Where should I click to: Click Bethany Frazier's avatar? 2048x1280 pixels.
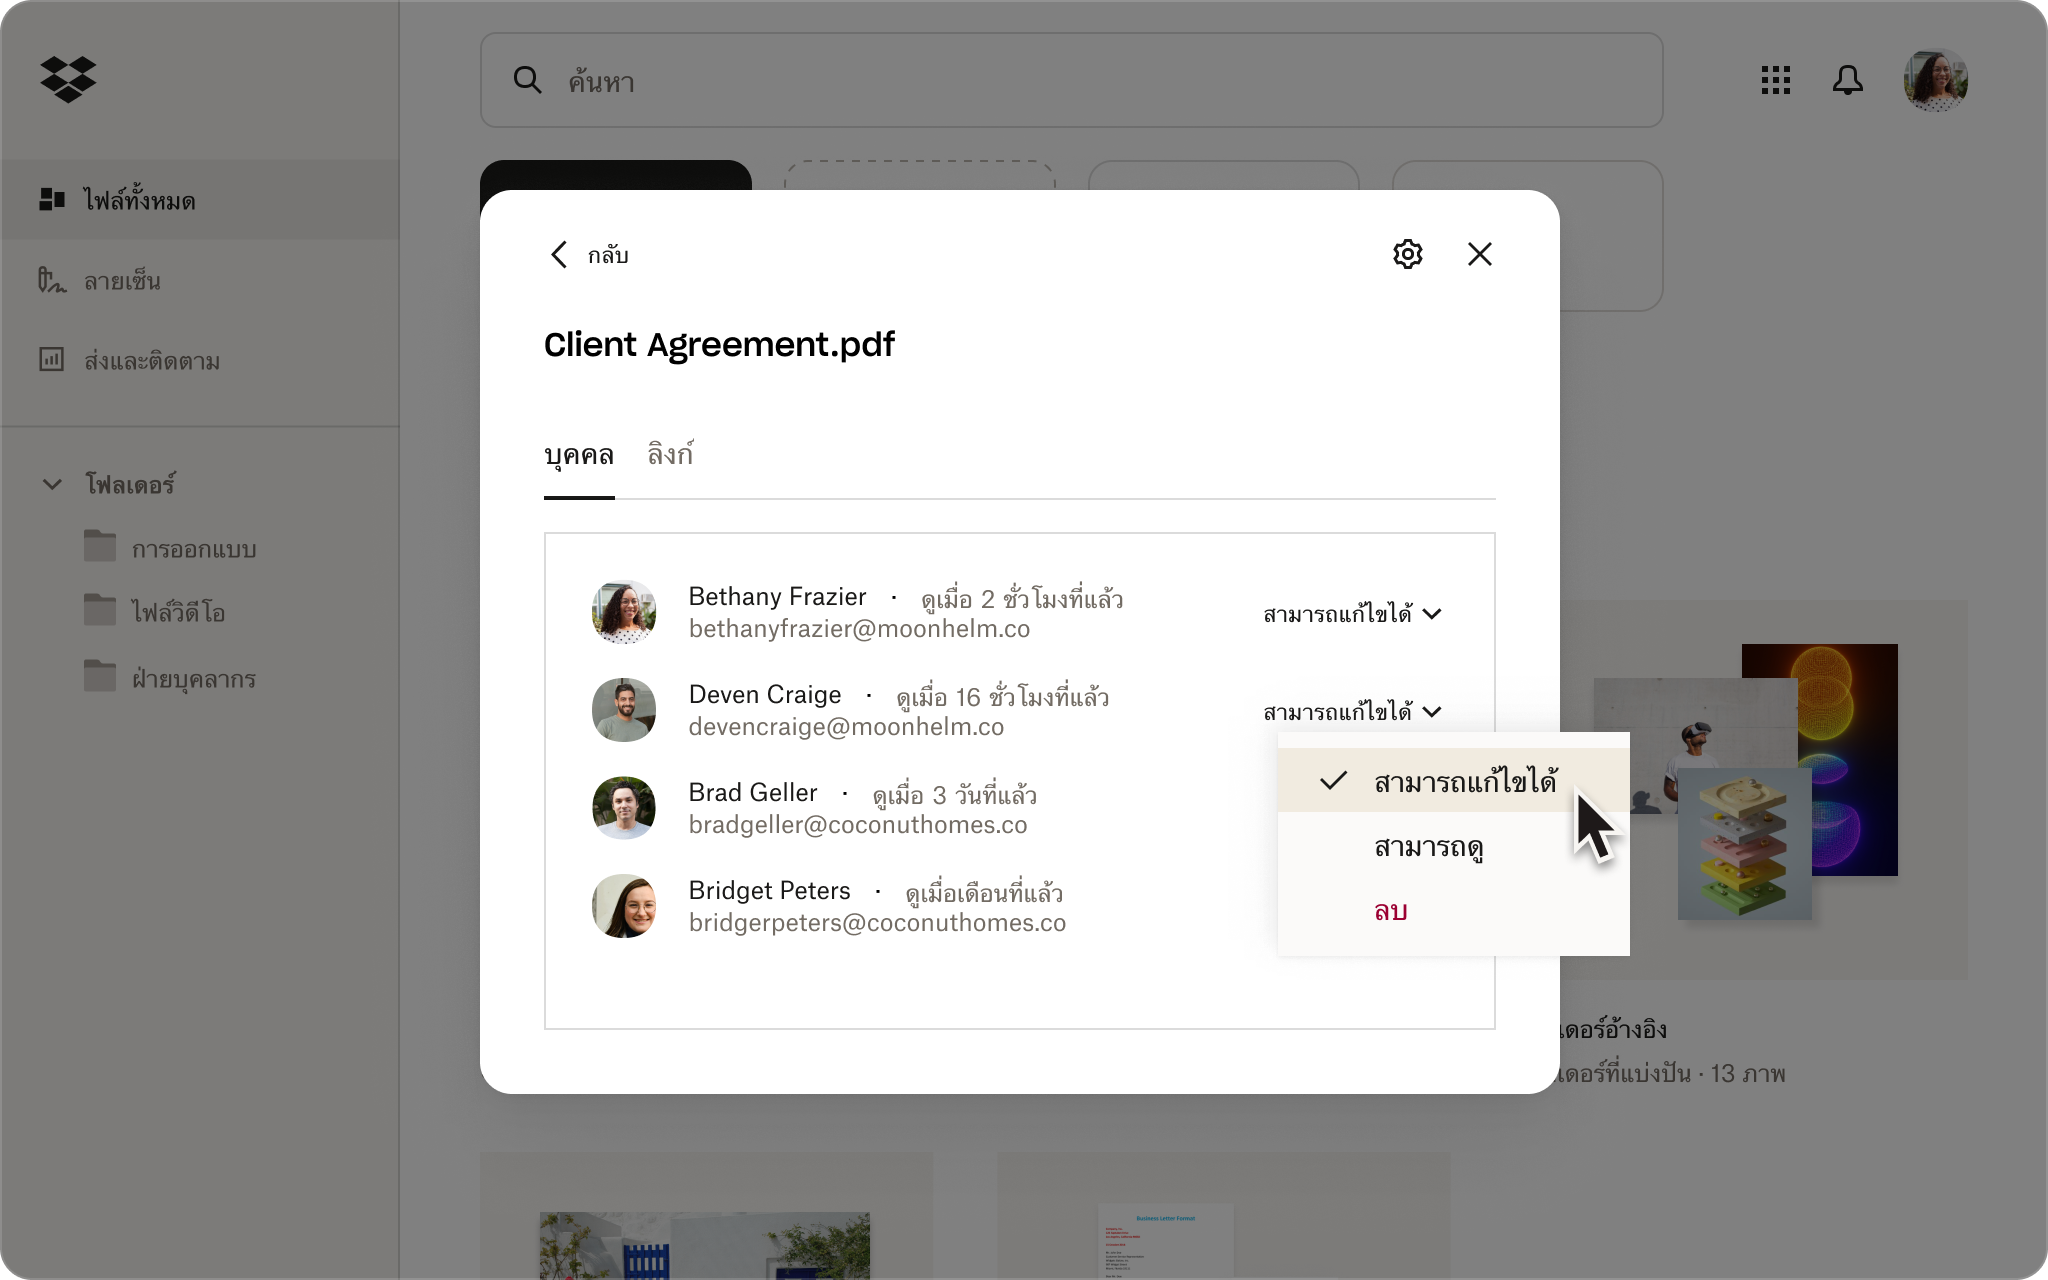click(x=624, y=612)
